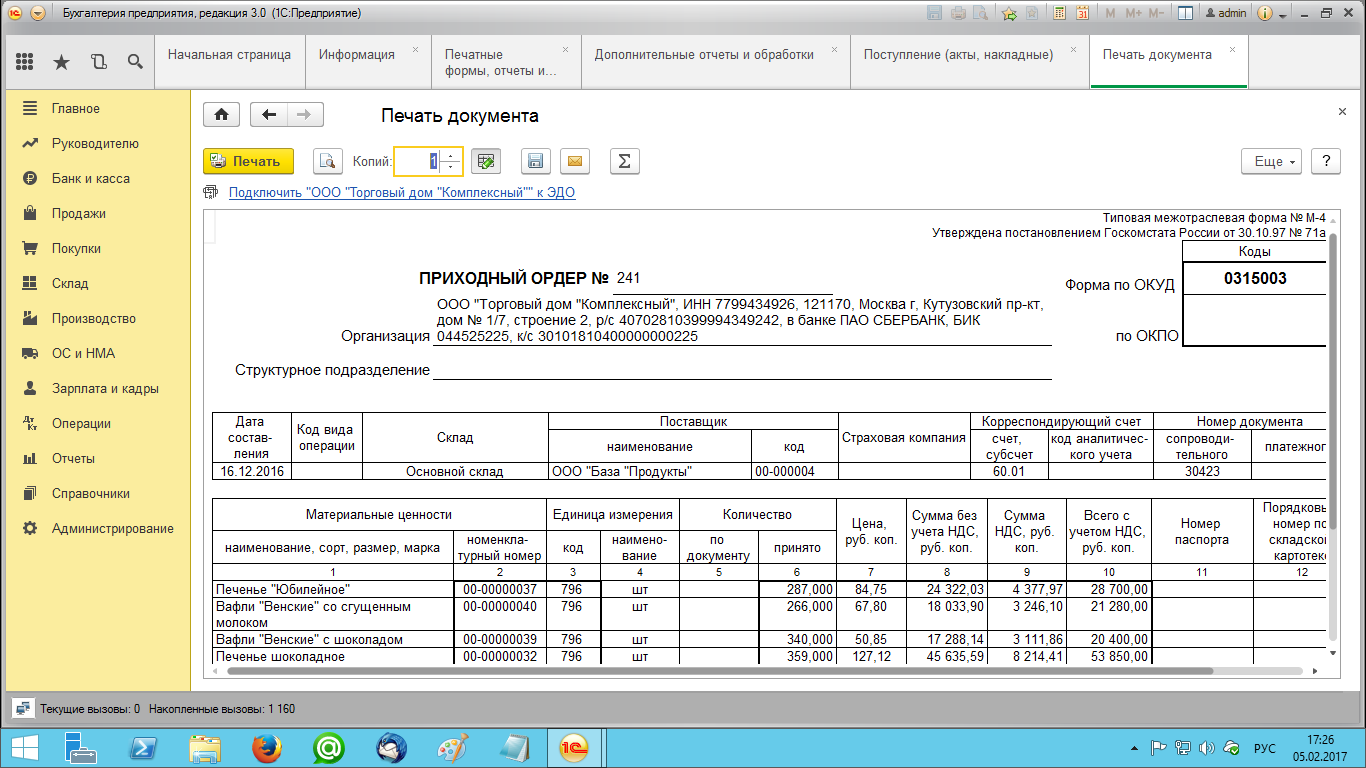Open calendar icon in title bar
Screen dimensions: 1366x768
1082,14
